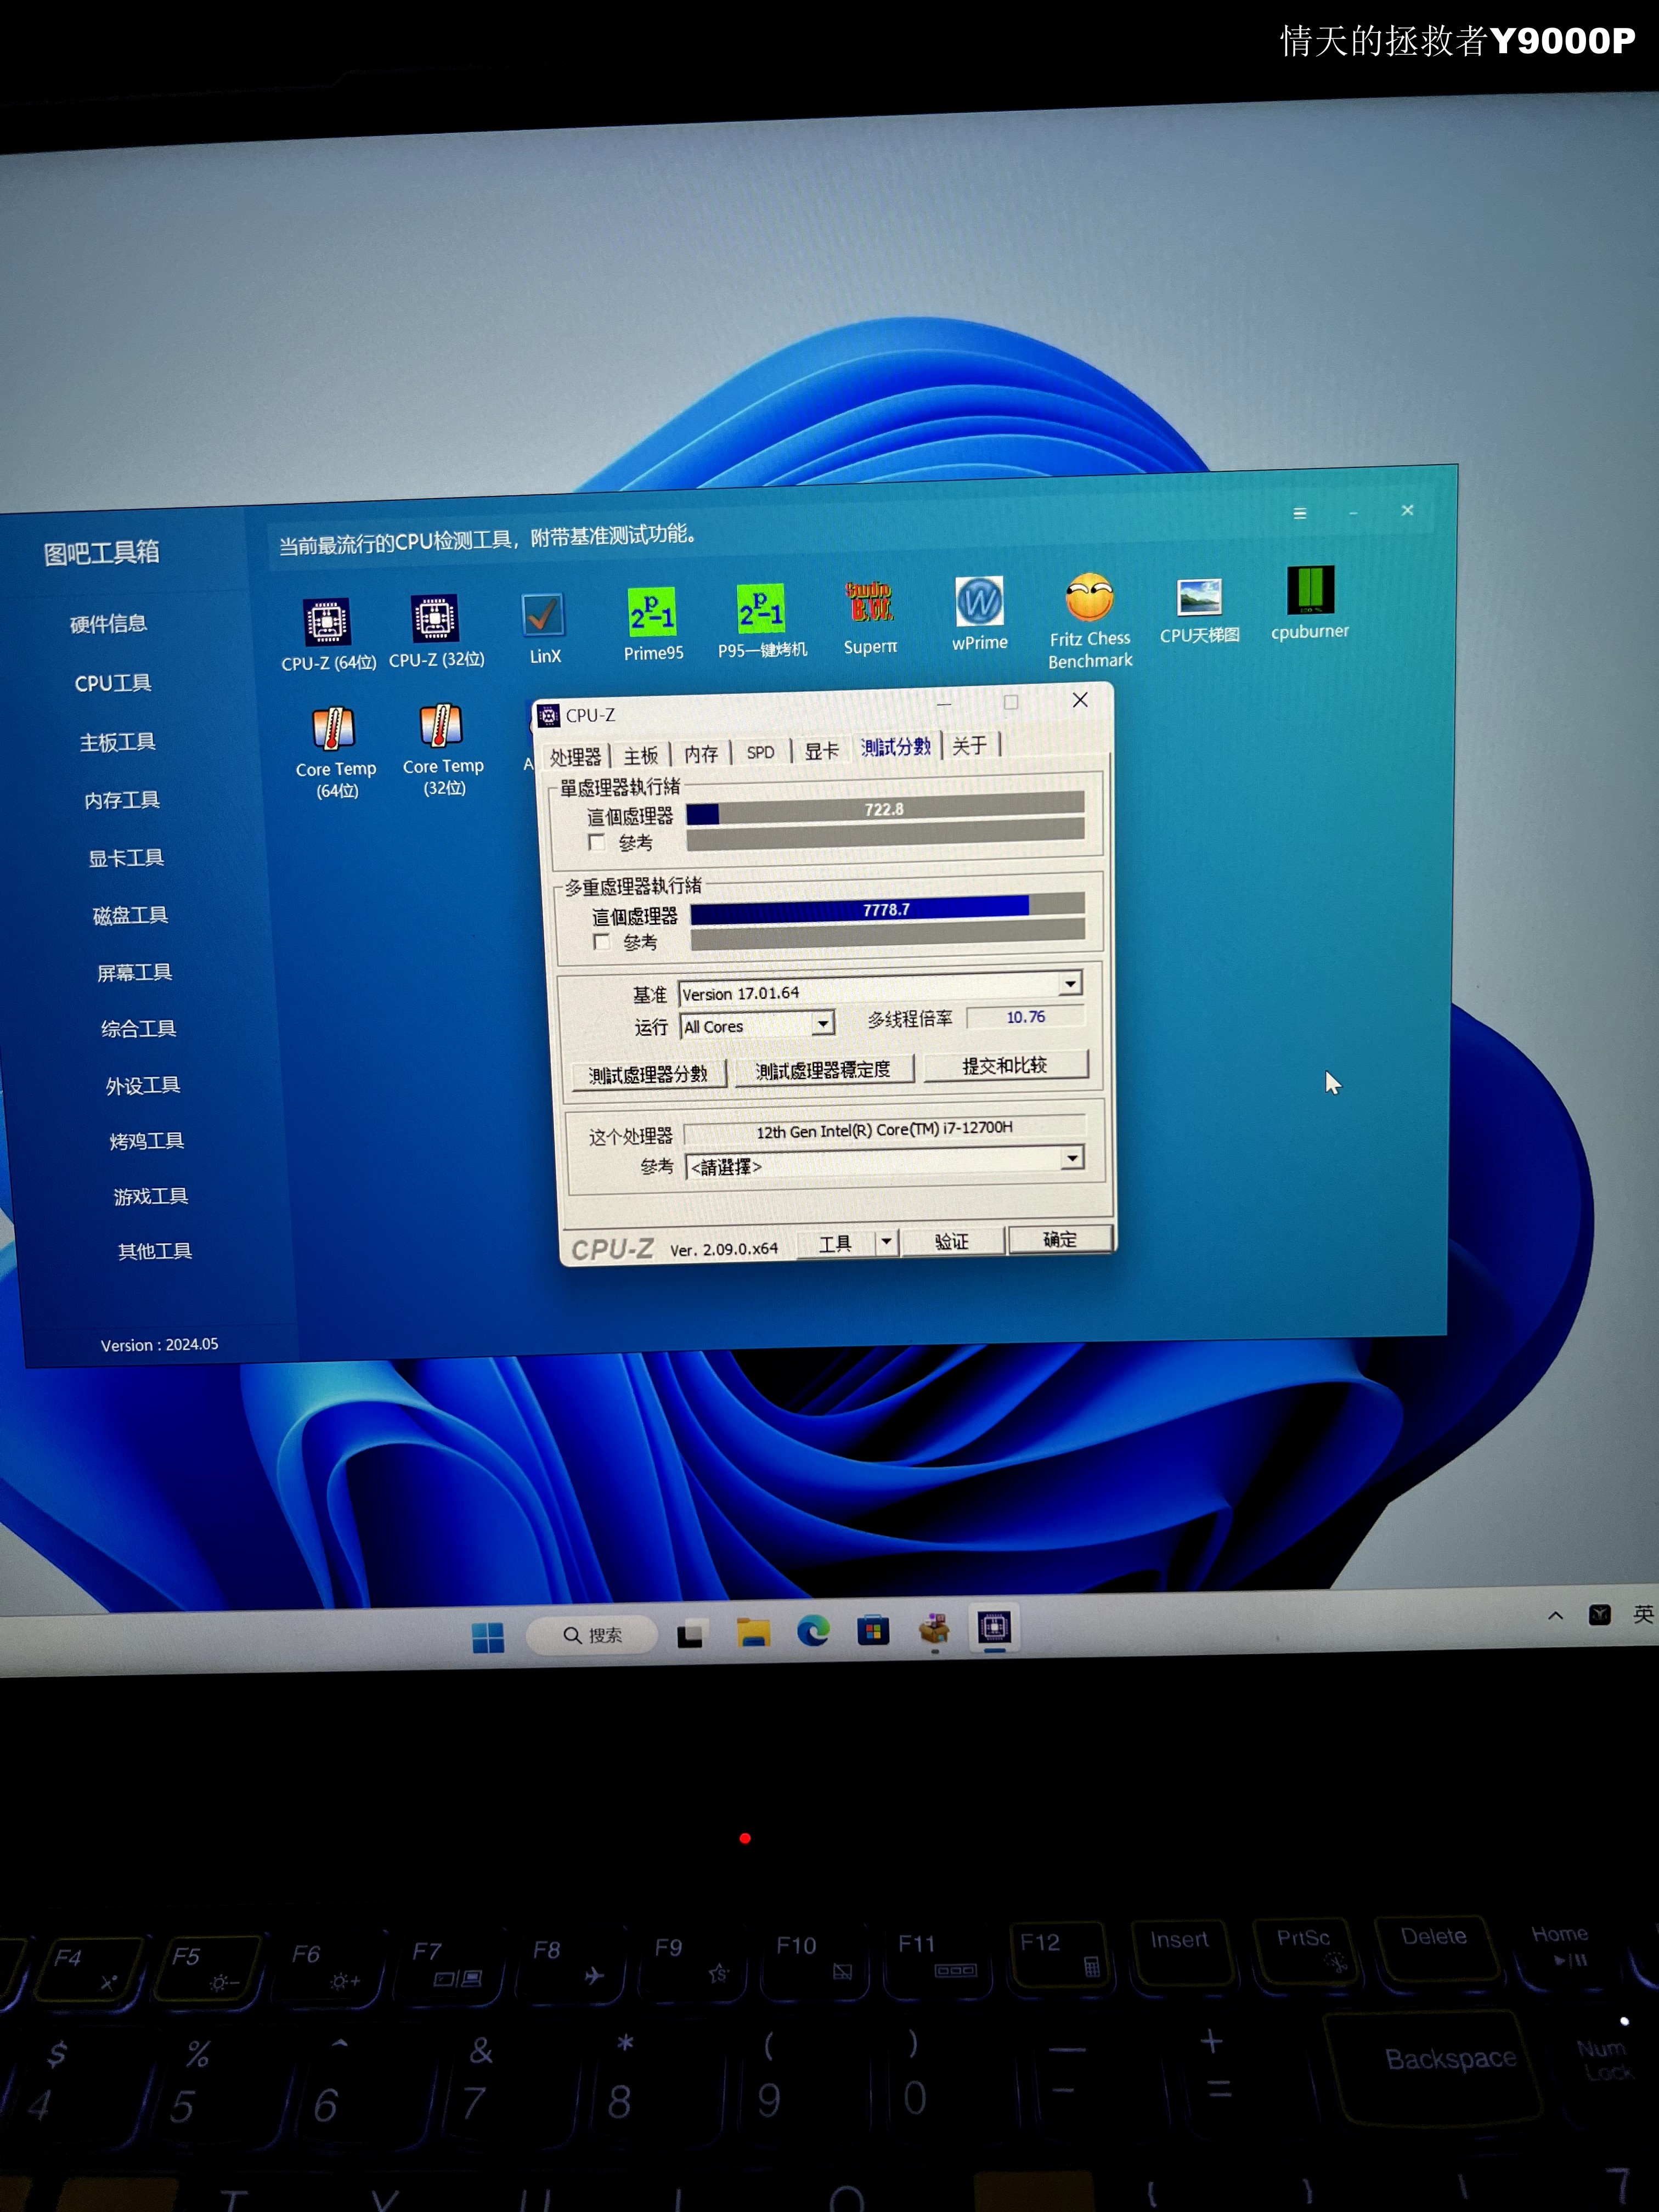Launch CPU-Z (32位) from the toolbox

436,631
